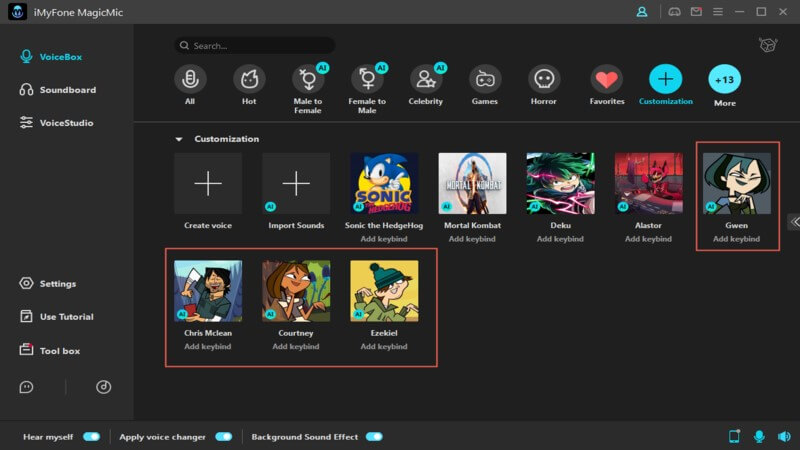
Task: Click the Discord icon in title bar
Action: coord(674,11)
